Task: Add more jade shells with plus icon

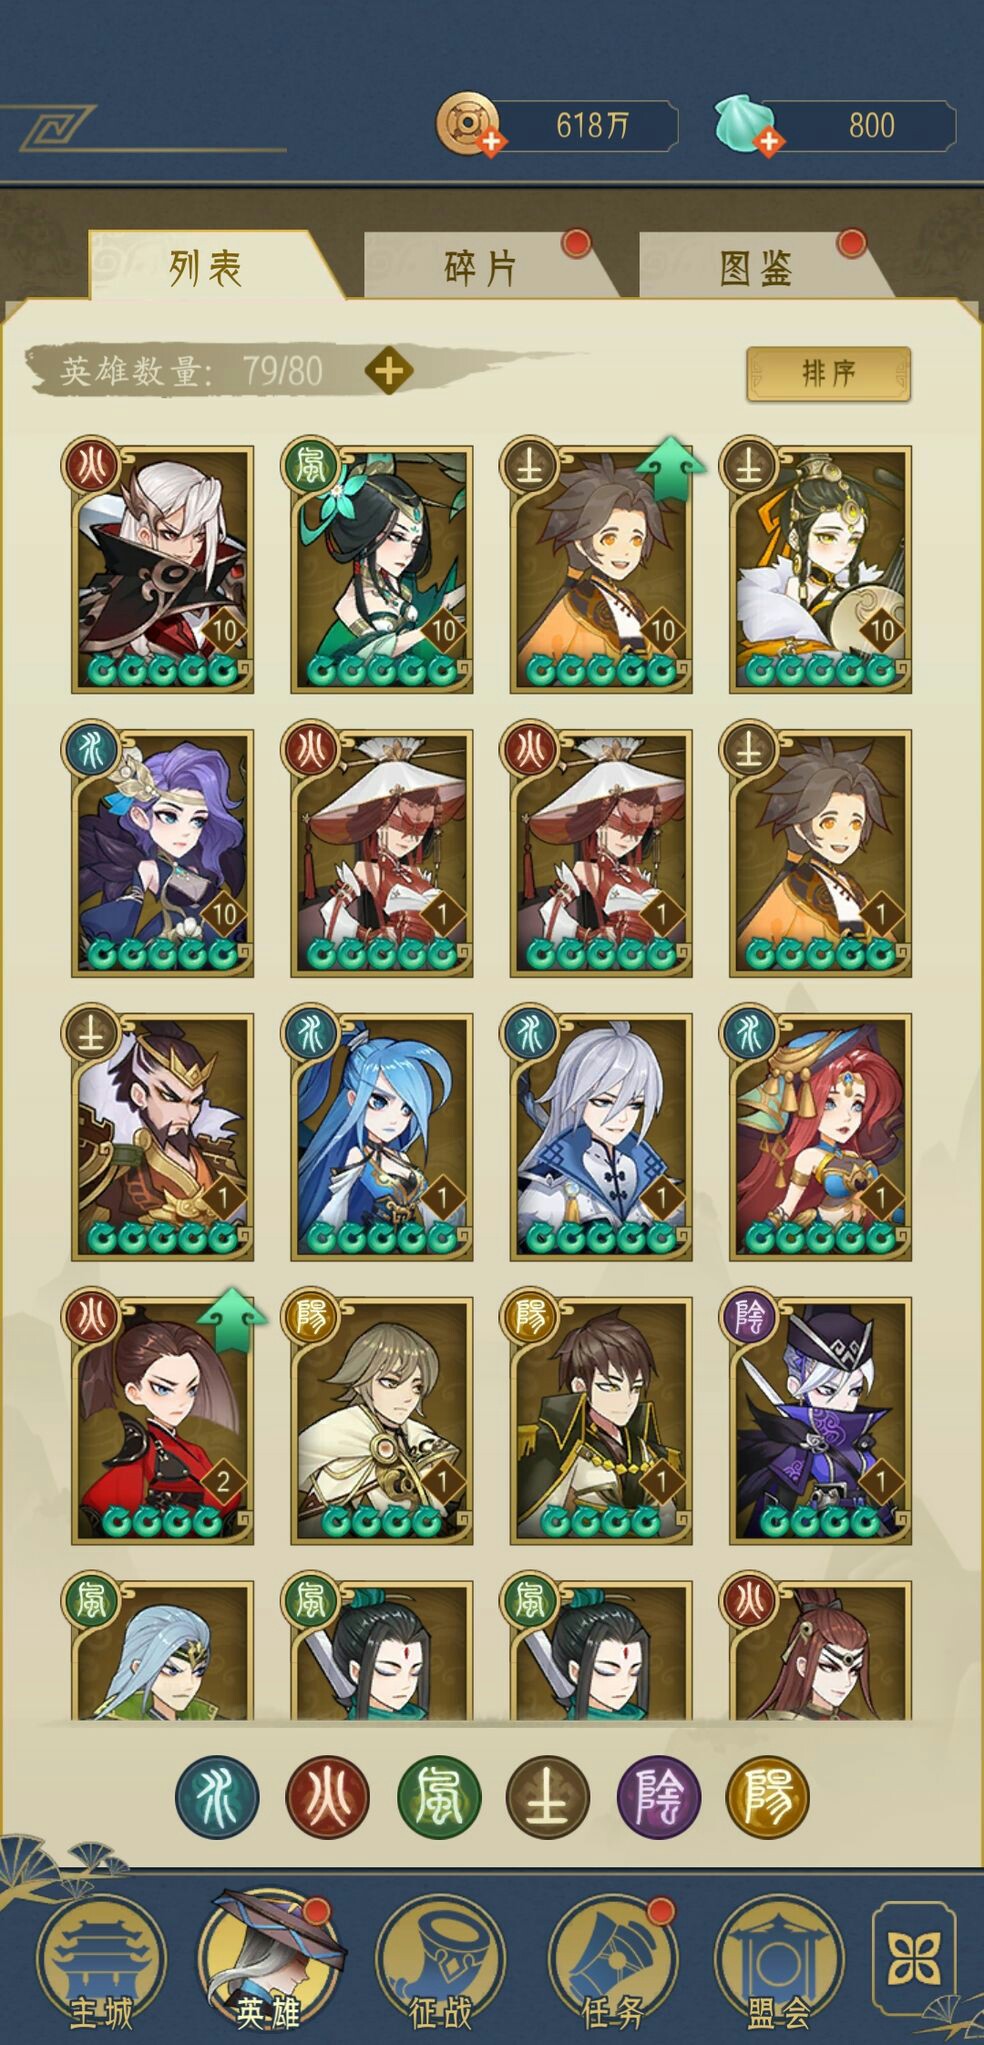Action: (768, 142)
